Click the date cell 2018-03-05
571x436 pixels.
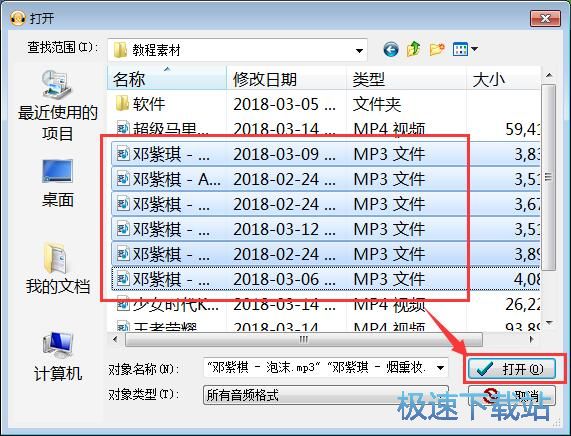[284, 105]
